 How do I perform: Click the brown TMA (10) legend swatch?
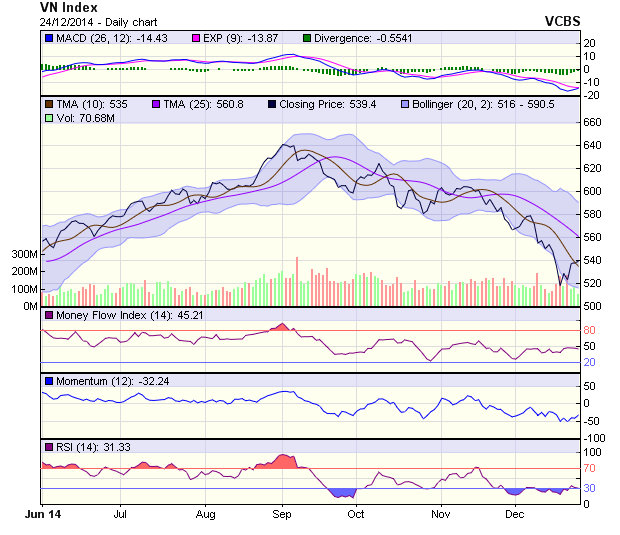(49, 103)
